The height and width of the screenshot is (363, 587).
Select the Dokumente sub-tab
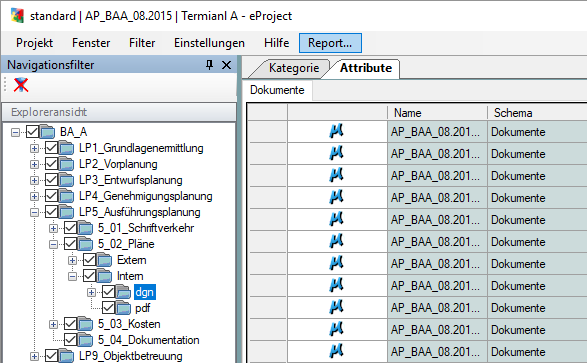tap(277, 90)
